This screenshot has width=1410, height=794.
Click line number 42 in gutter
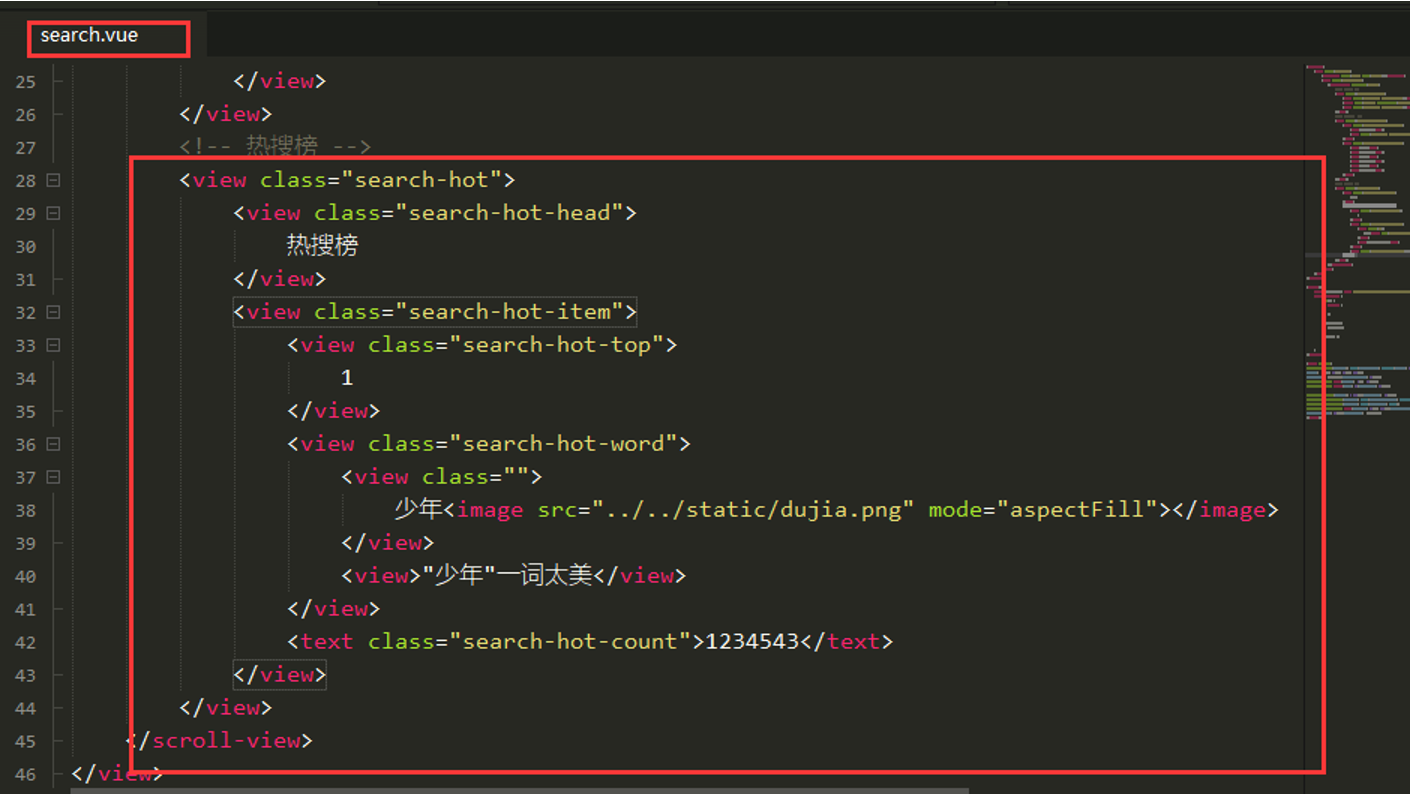pyautogui.click(x=25, y=643)
